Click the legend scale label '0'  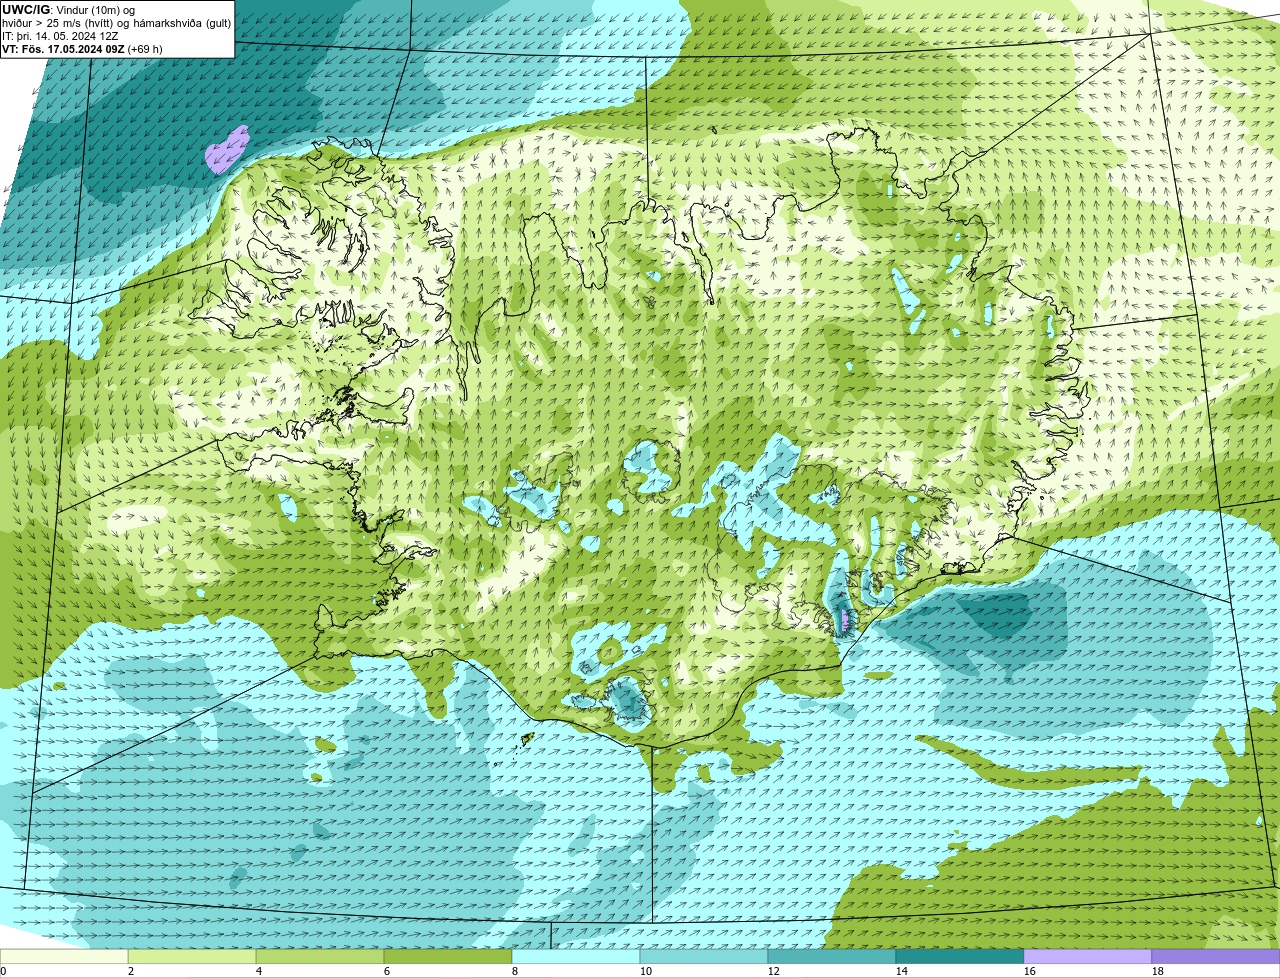point(3,971)
